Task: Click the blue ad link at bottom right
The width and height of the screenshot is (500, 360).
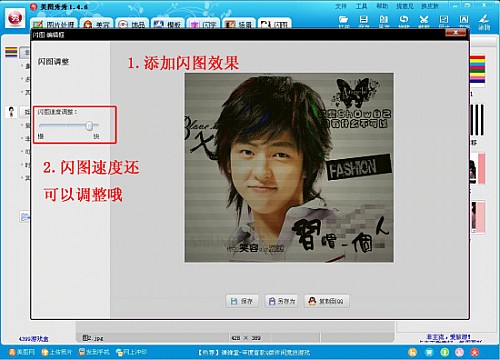Action: coord(449,338)
